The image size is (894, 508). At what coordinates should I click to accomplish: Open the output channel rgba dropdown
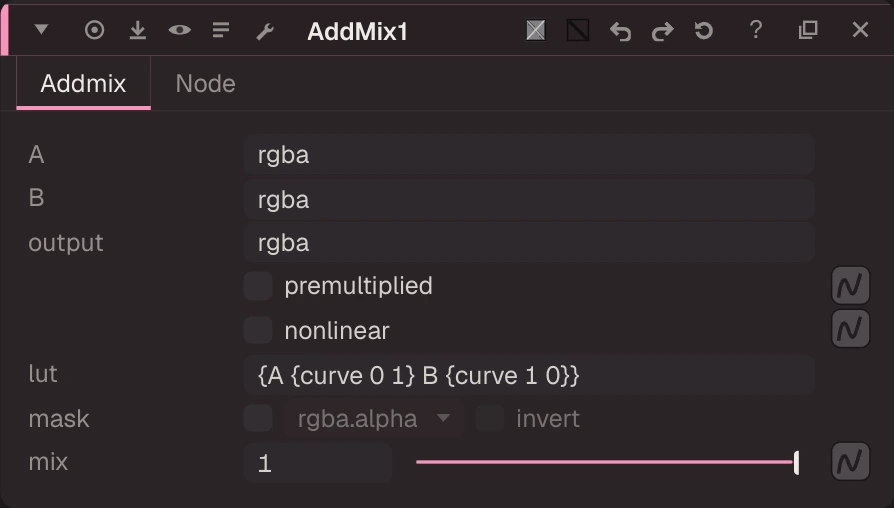coord(529,243)
